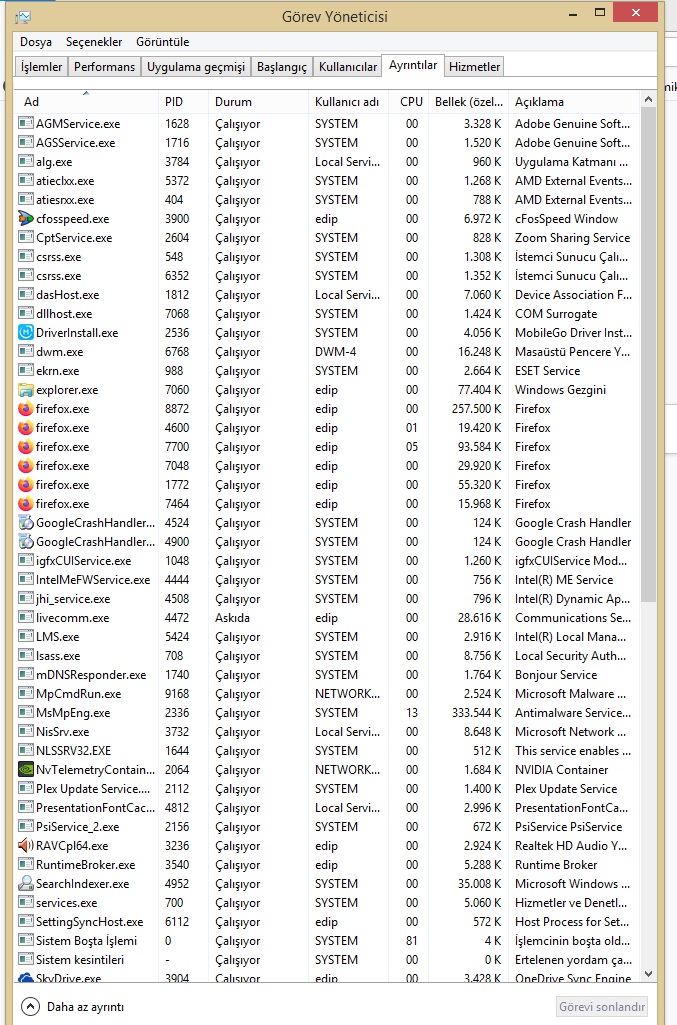
Task: Select the SkyDrive.exe cloud icon
Action: coord(26,978)
